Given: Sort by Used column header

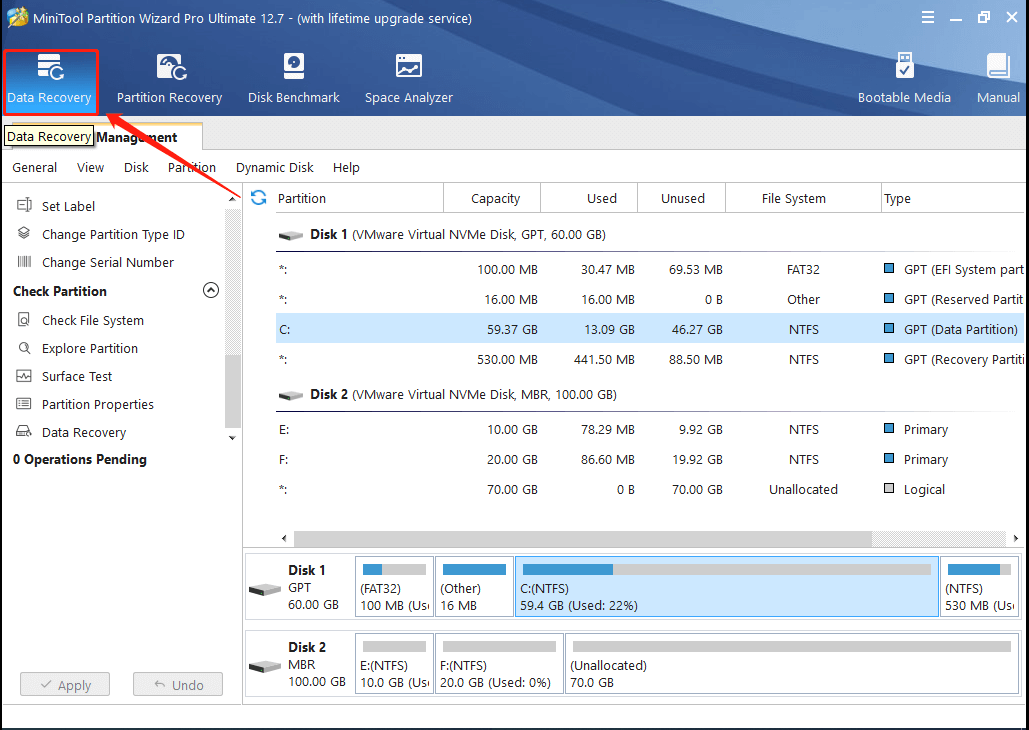Looking at the screenshot, I should click(x=589, y=198).
